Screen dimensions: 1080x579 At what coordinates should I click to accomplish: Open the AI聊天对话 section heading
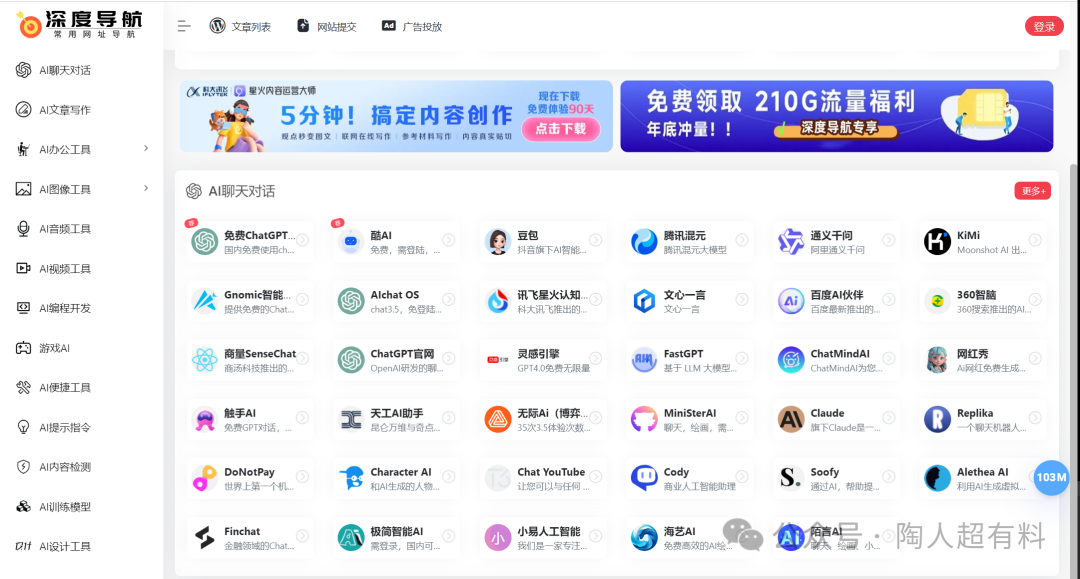(x=241, y=191)
